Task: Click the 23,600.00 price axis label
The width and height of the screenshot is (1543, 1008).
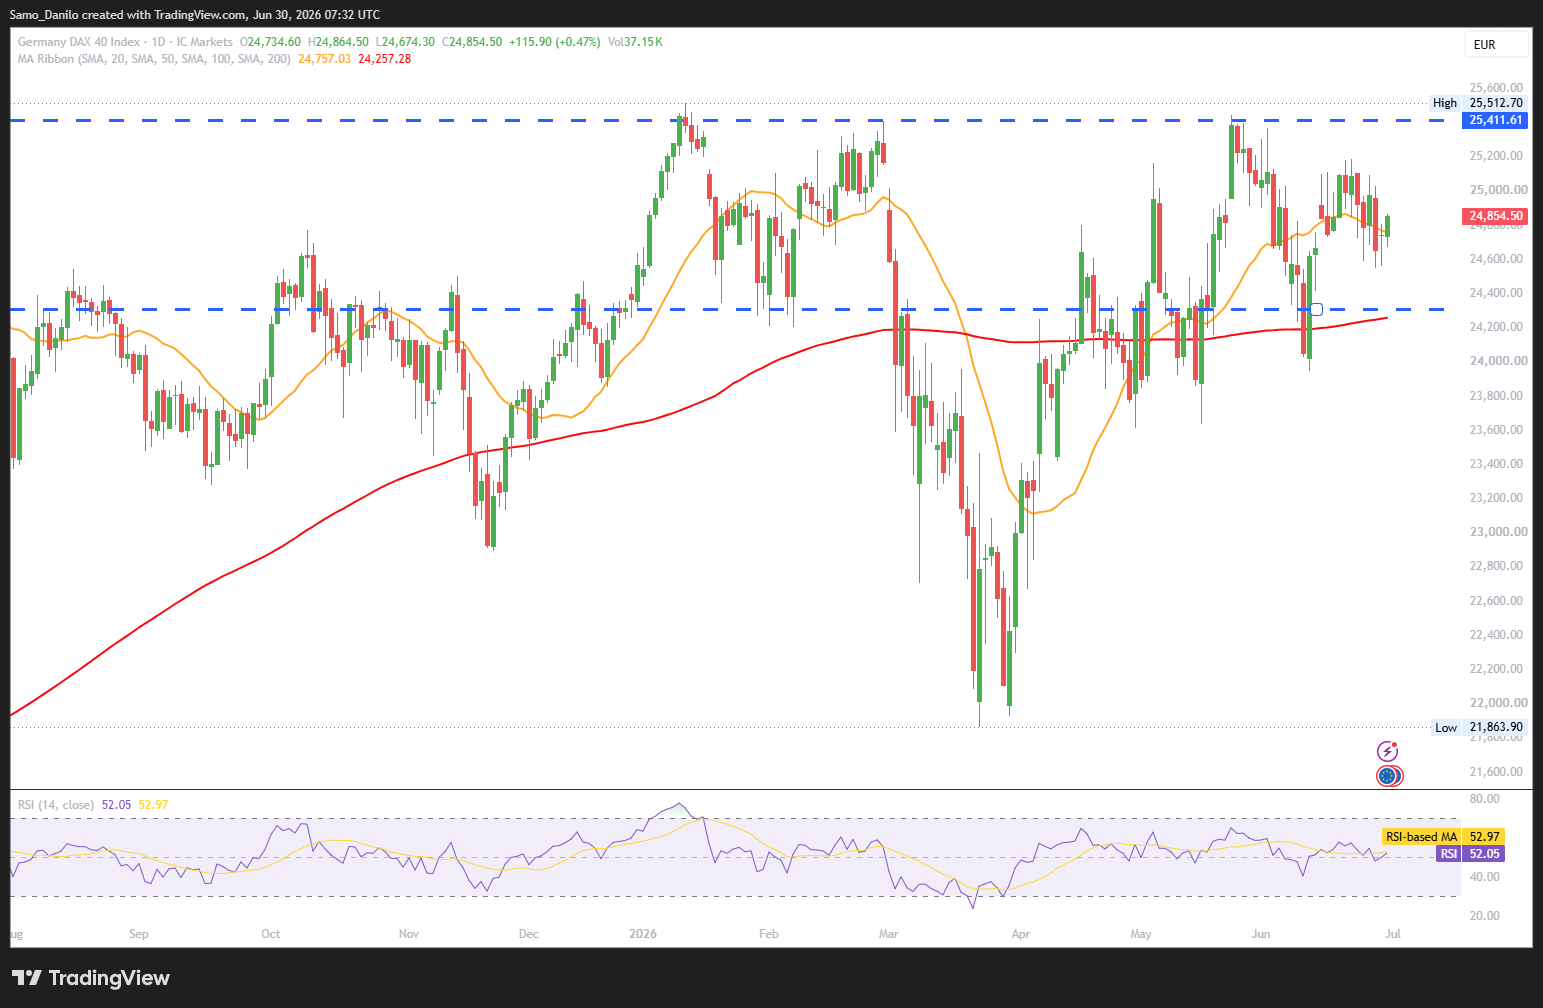Action: point(1496,430)
